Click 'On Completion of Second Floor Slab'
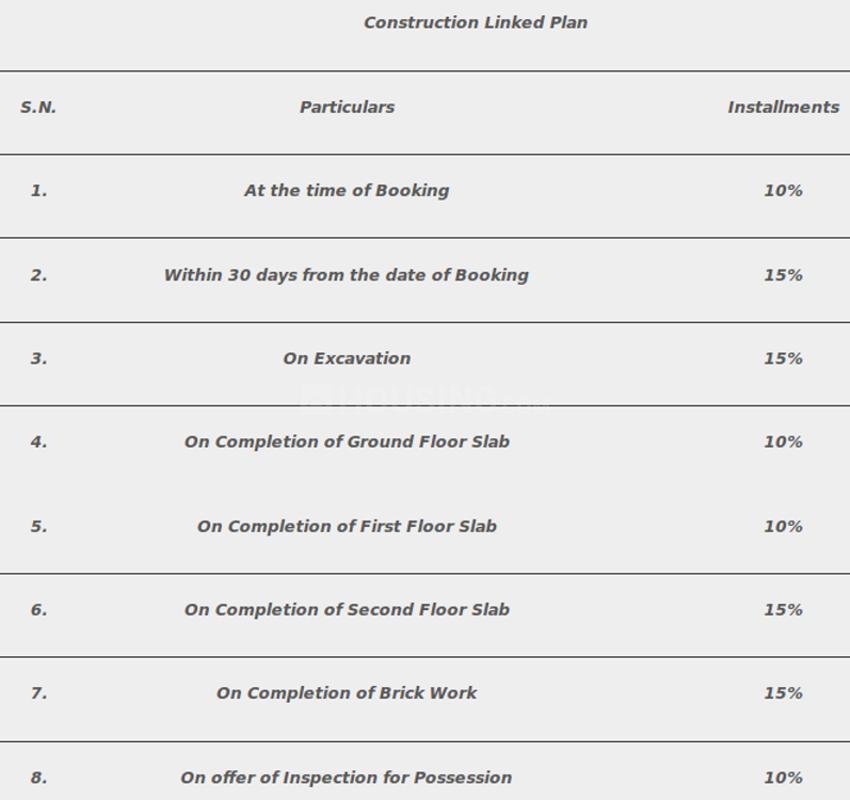Screen dimensions: 850x800 [347, 610]
